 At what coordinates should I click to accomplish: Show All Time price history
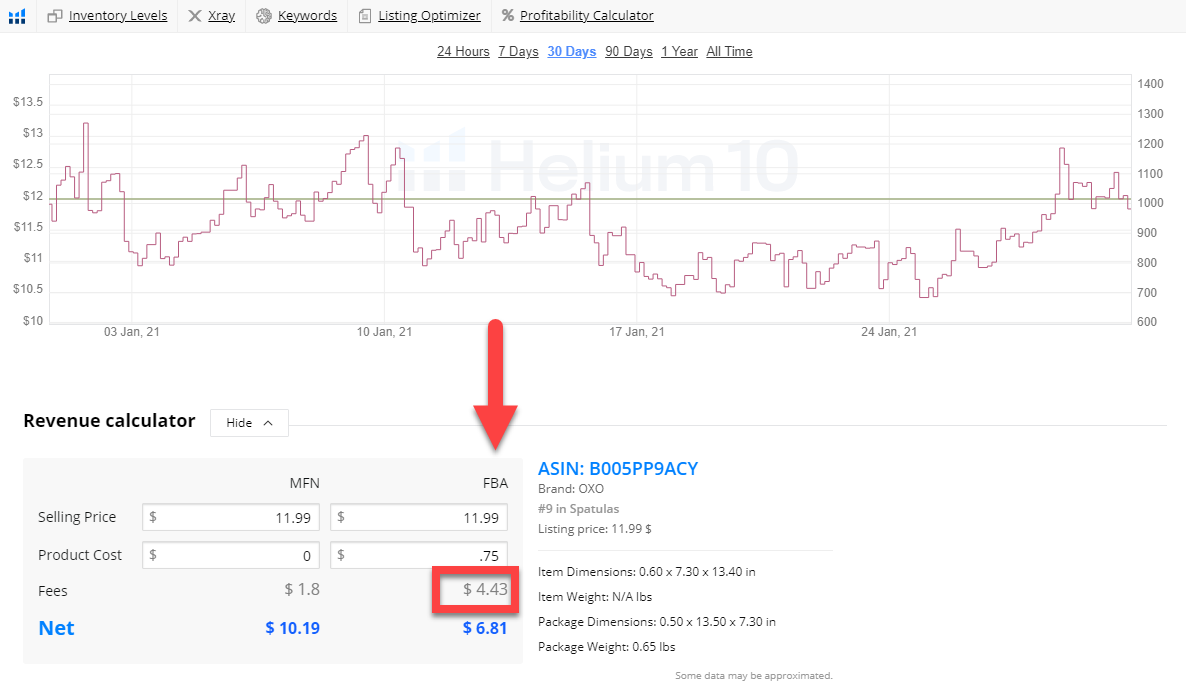click(x=729, y=51)
